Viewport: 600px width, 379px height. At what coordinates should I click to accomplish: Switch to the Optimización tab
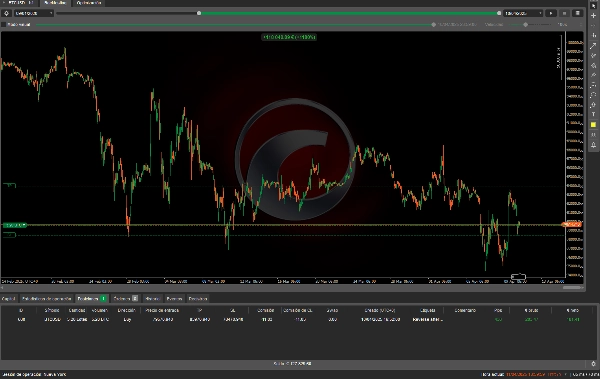point(89,3)
